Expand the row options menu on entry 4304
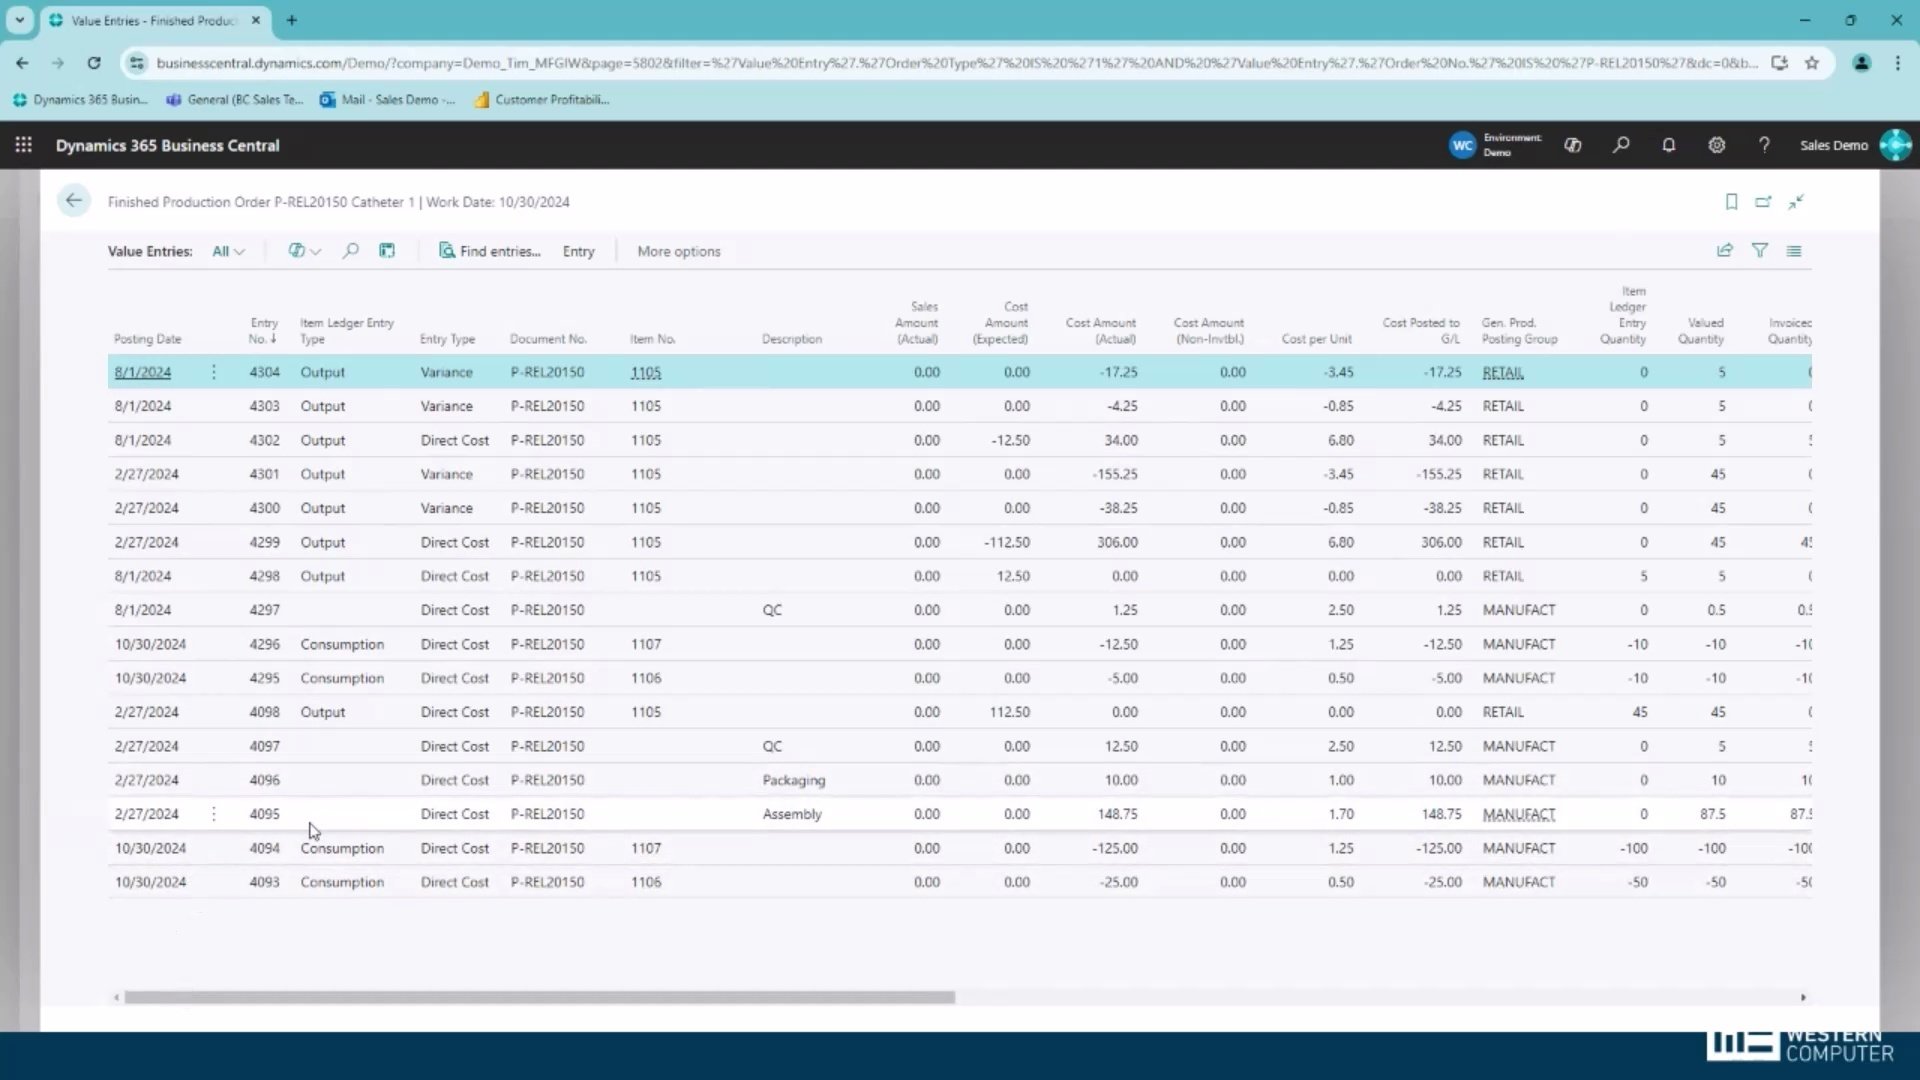Image resolution: width=1920 pixels, height=1080 pixels. click(x=213, y=371)
